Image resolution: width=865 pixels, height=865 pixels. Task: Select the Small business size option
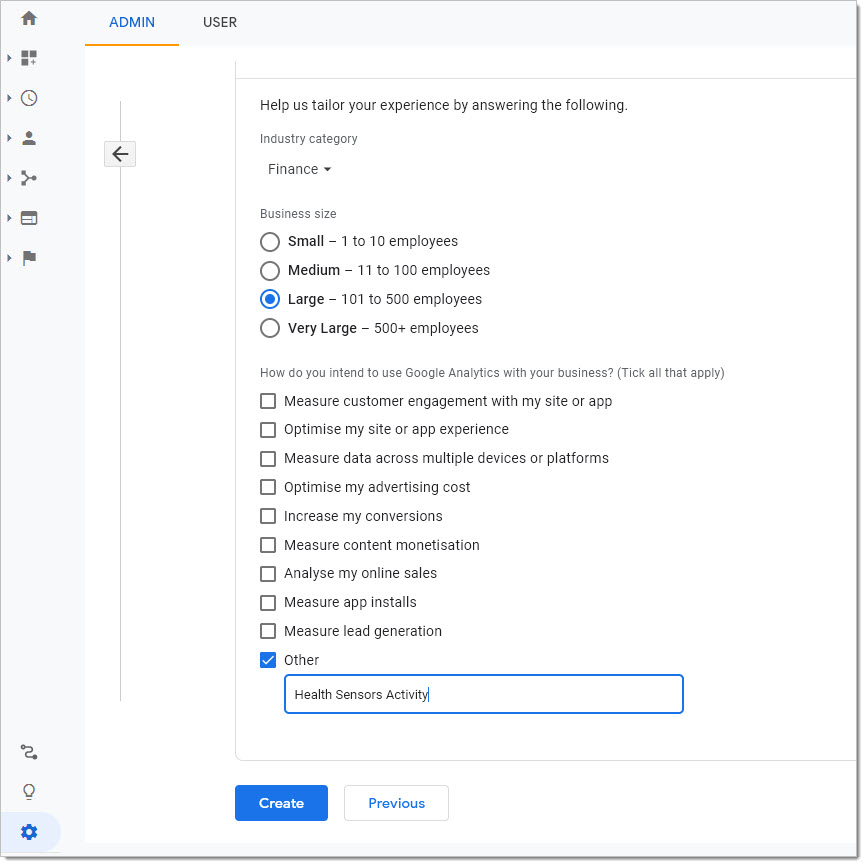pyautogui.click(x=270, y=243)
